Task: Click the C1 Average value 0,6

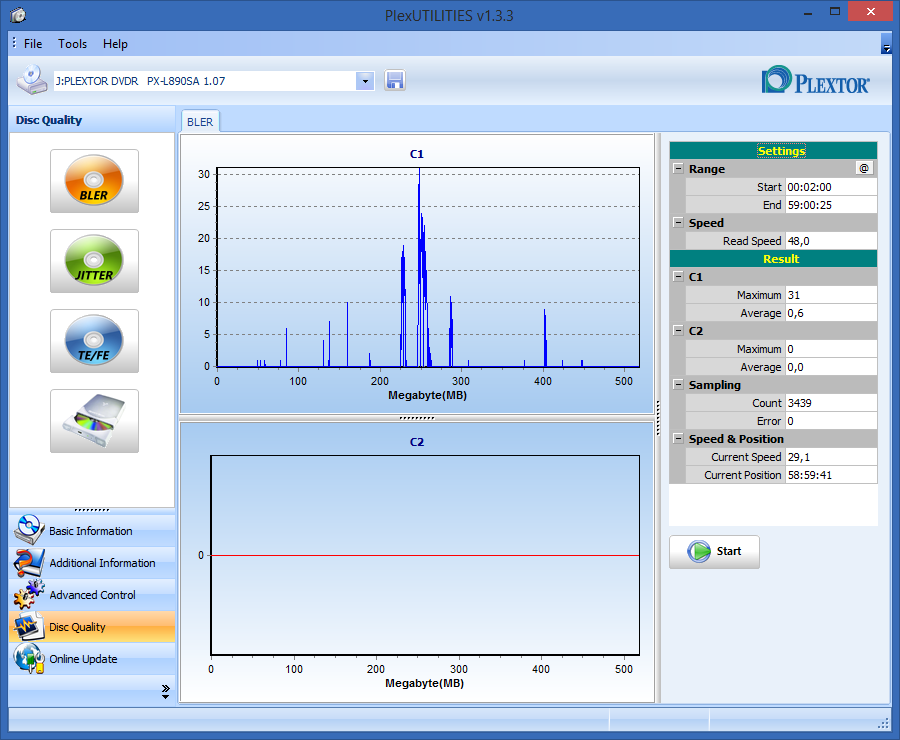Action: tap(831, 313)
